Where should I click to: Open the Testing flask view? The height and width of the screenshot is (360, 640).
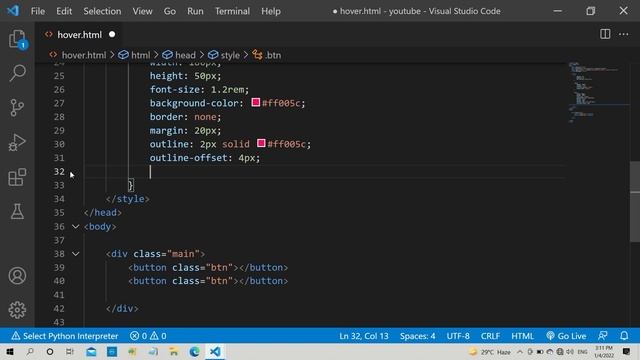point(17,211)
